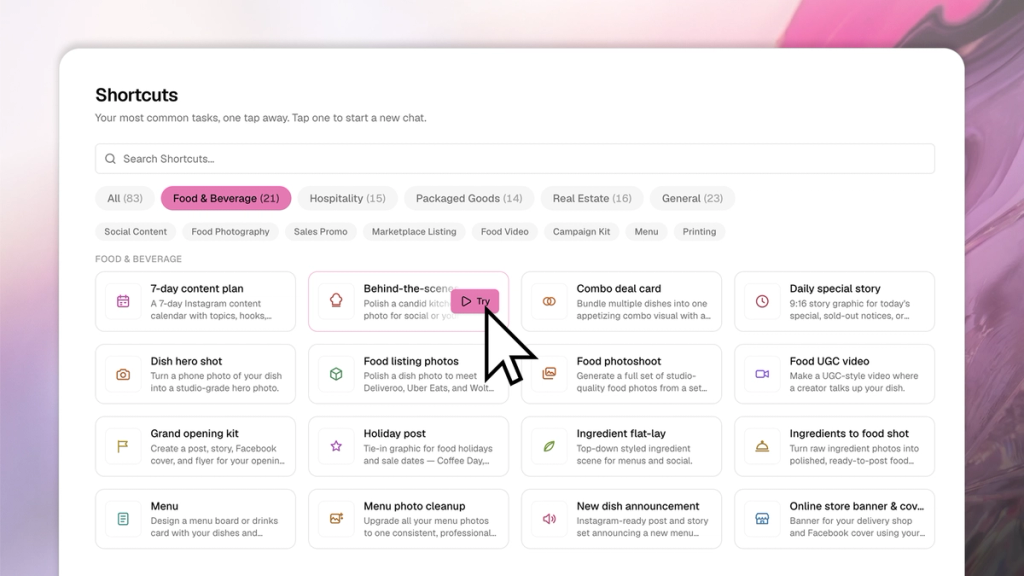The image size is (1024, 576).
Task: Click the Try button on Behind-the-scenes card
Action: click(x=475, y=301)
